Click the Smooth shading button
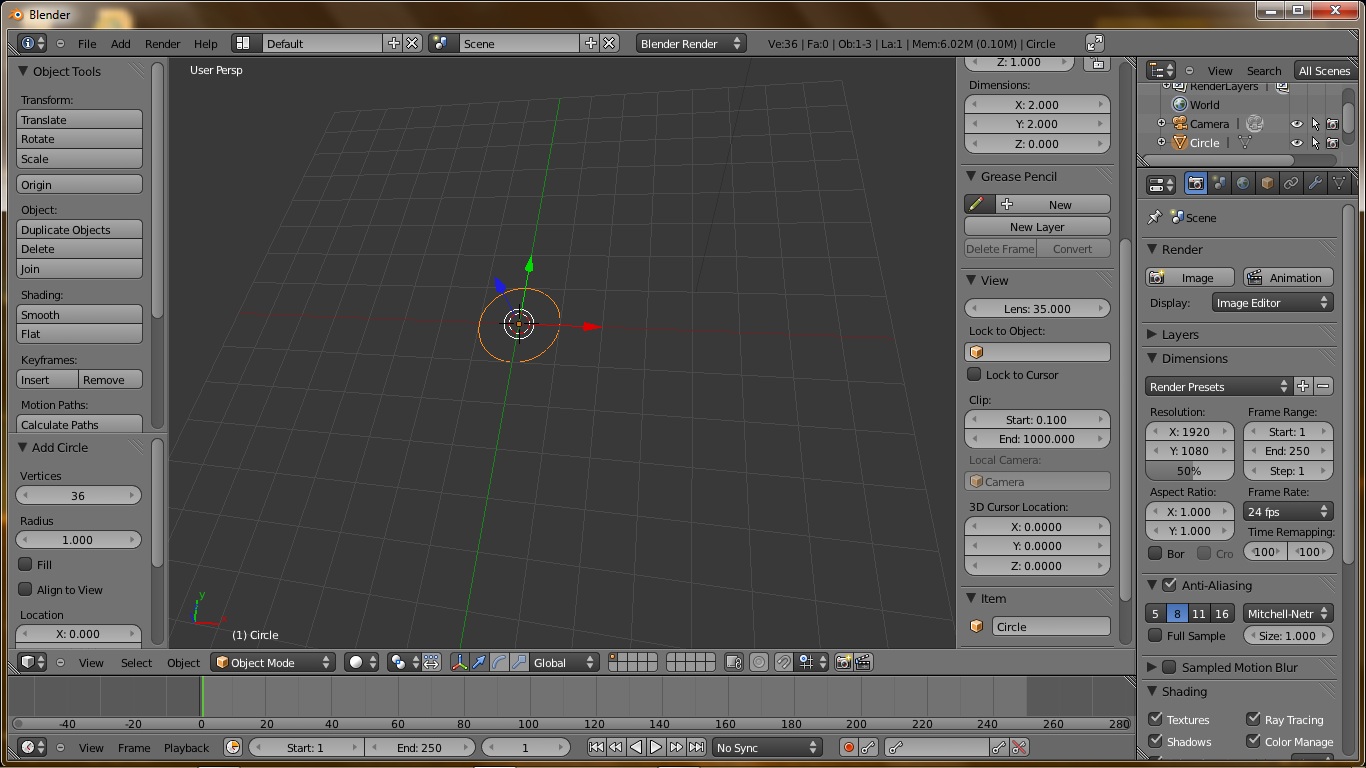Image resolution: width=1366 pixels, height=768 pixels. point(80,314)
